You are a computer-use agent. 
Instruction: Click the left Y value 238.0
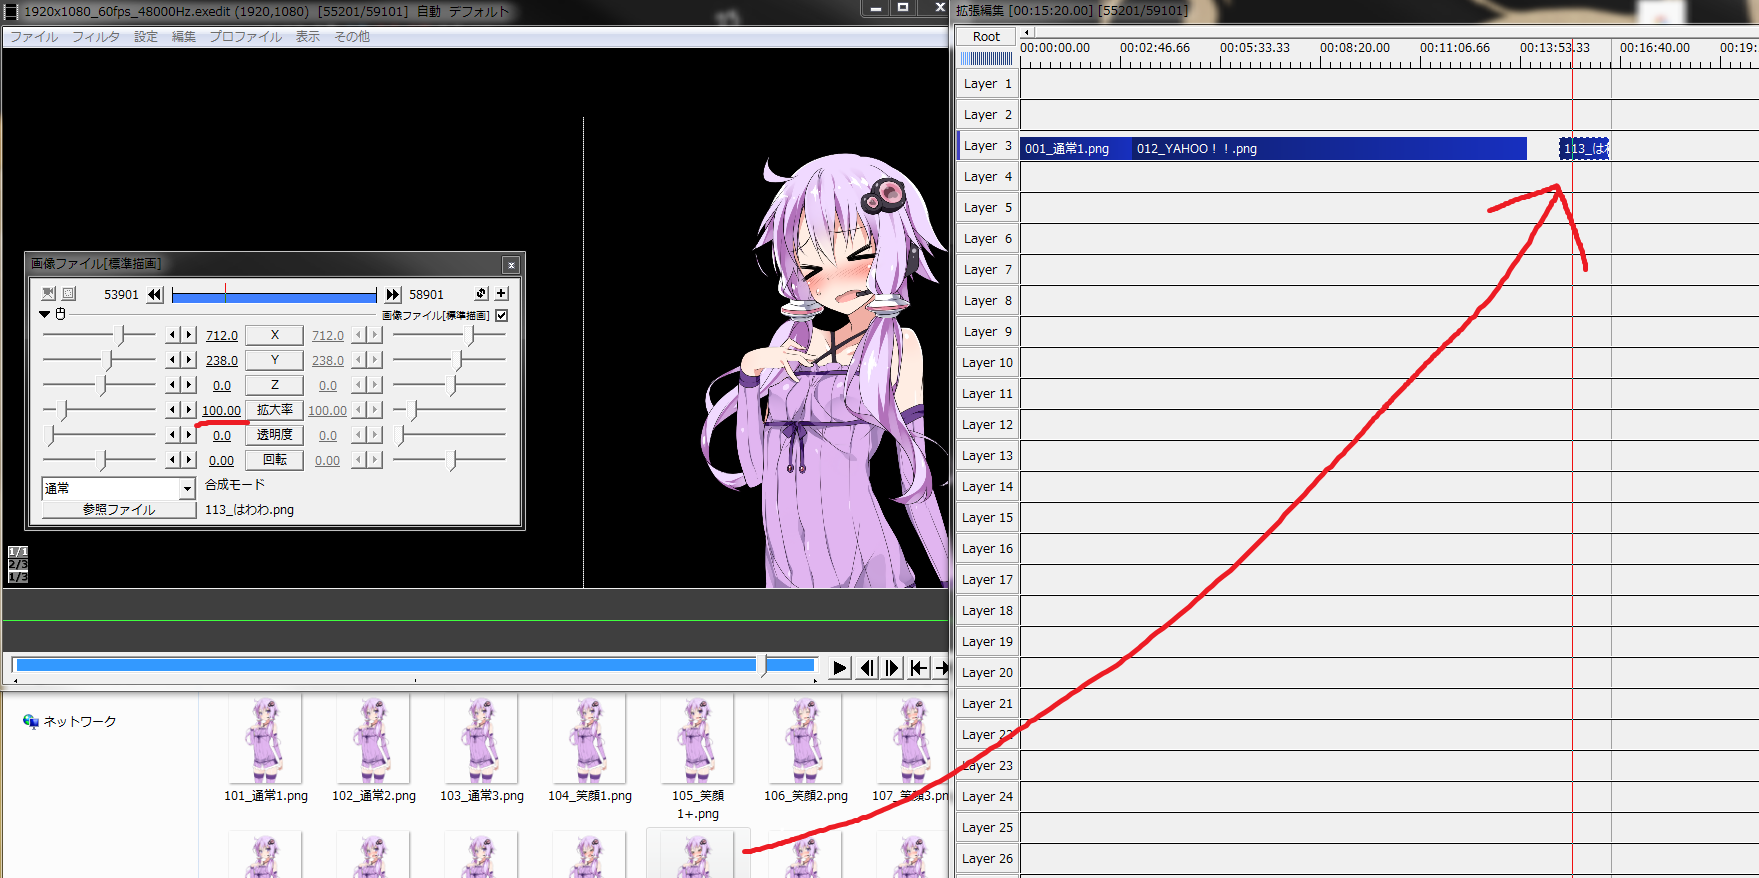(x=222, y=361)
